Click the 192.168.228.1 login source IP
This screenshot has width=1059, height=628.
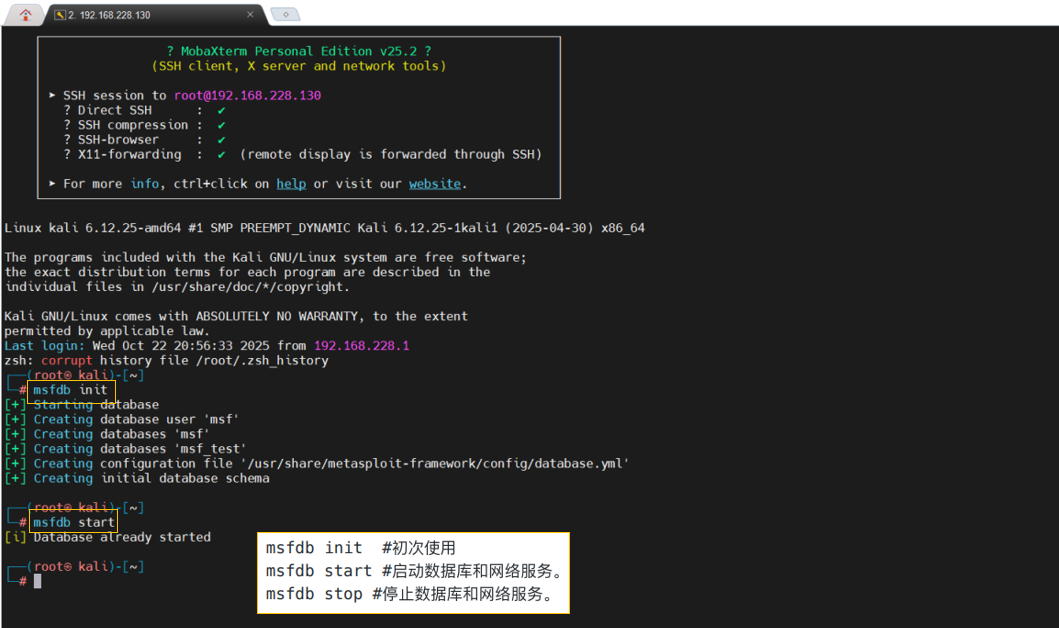361,346
